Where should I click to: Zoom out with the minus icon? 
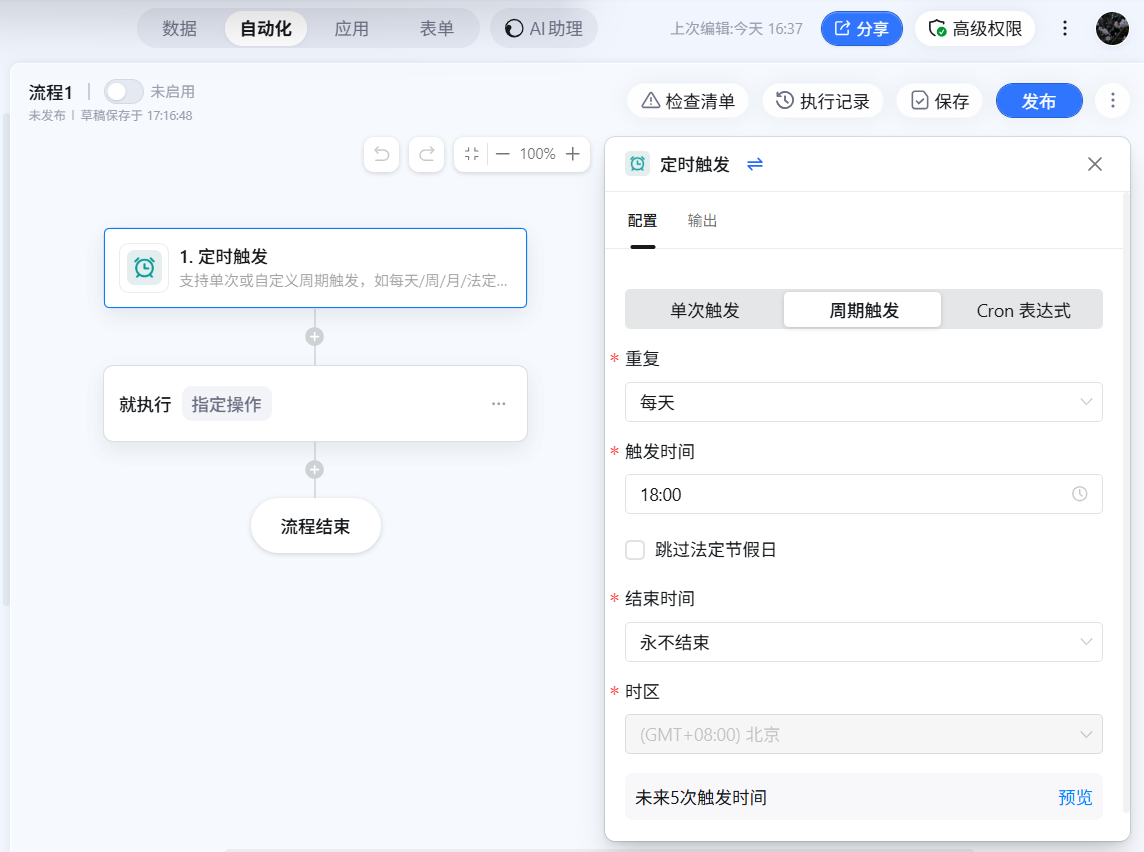pyautogui.click(x=503, y=154)
